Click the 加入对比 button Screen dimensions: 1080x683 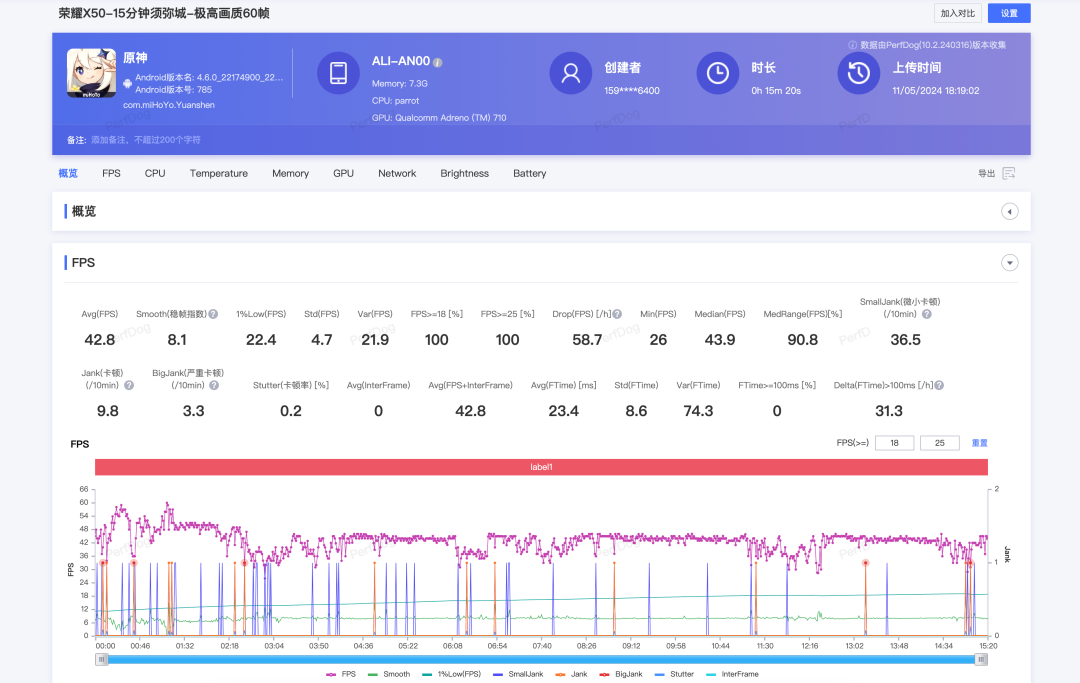coord(957,13)
